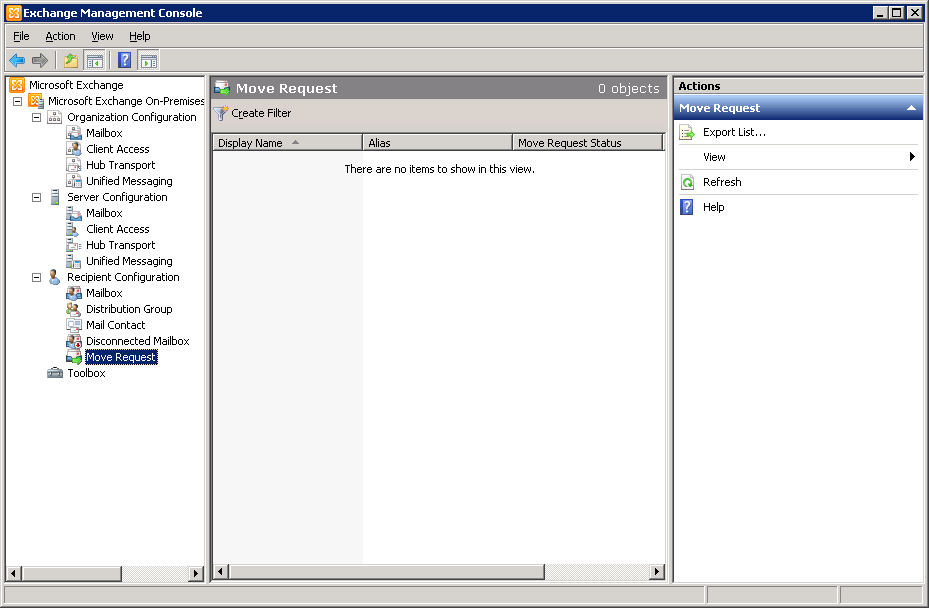The width and height of the screenshot is (929, 608).
Task: Click Client Access icon under Server Configuration
Action: (x=73, y=229)
